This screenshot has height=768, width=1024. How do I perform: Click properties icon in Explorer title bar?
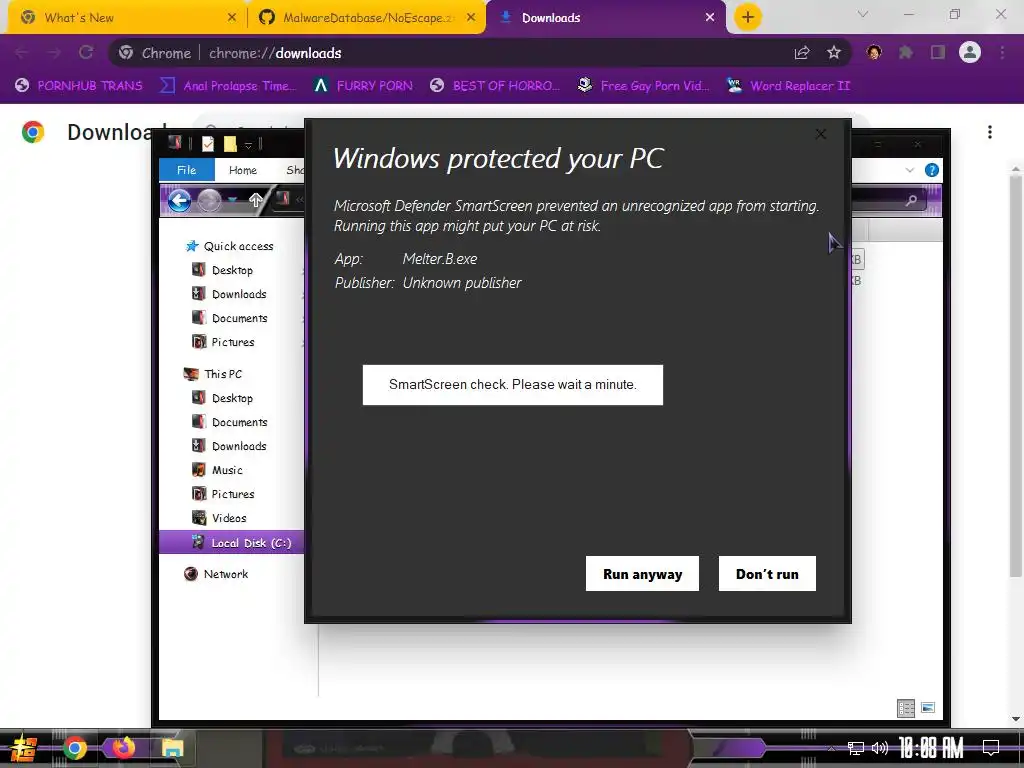[x=208, y=144]
